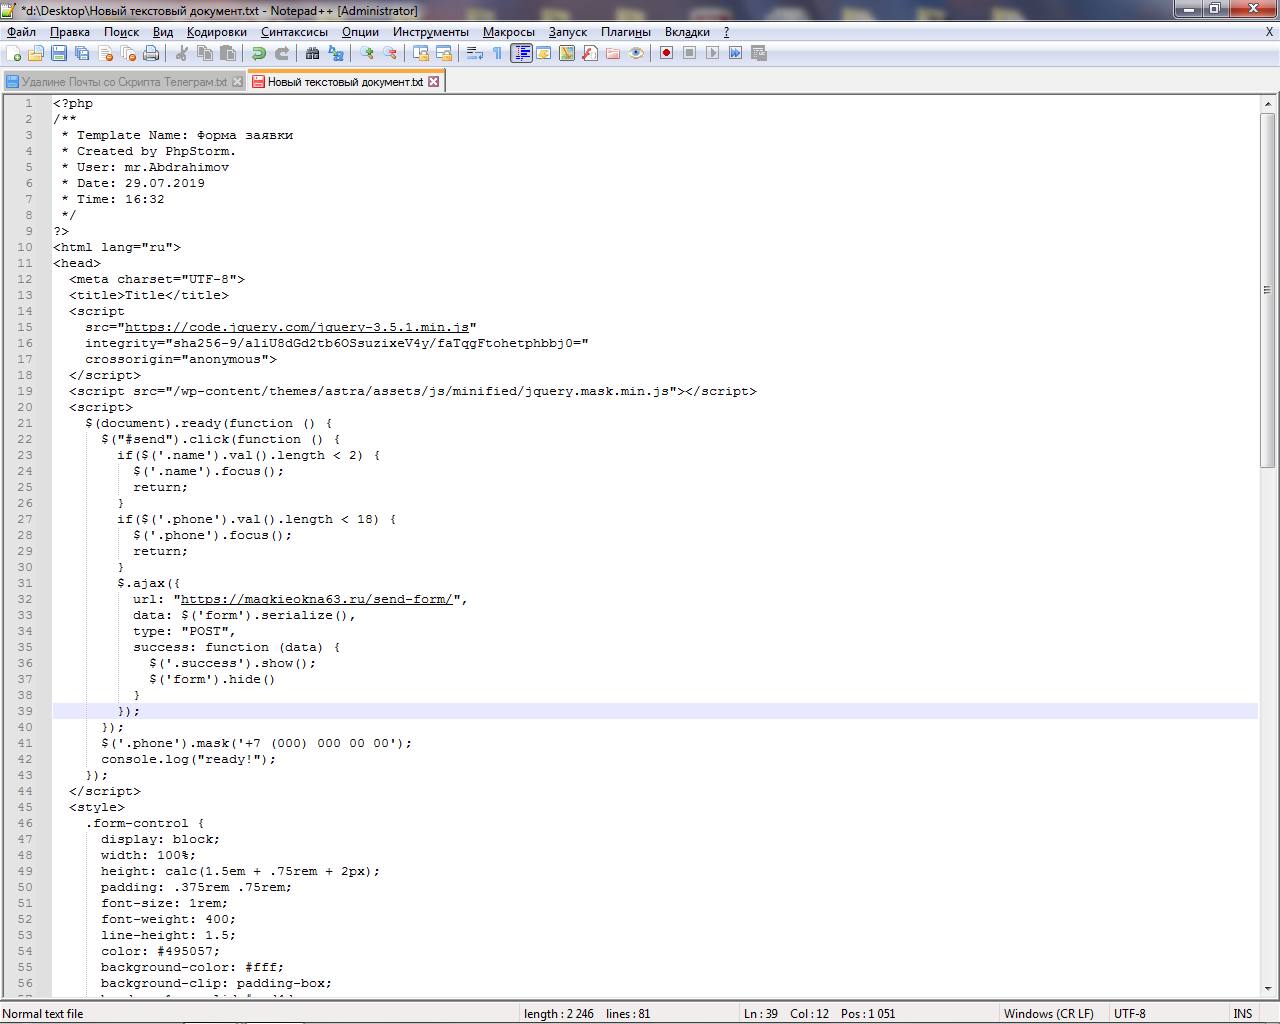
Task: Click the Copy toolbar icon
Action: point(205,53)
